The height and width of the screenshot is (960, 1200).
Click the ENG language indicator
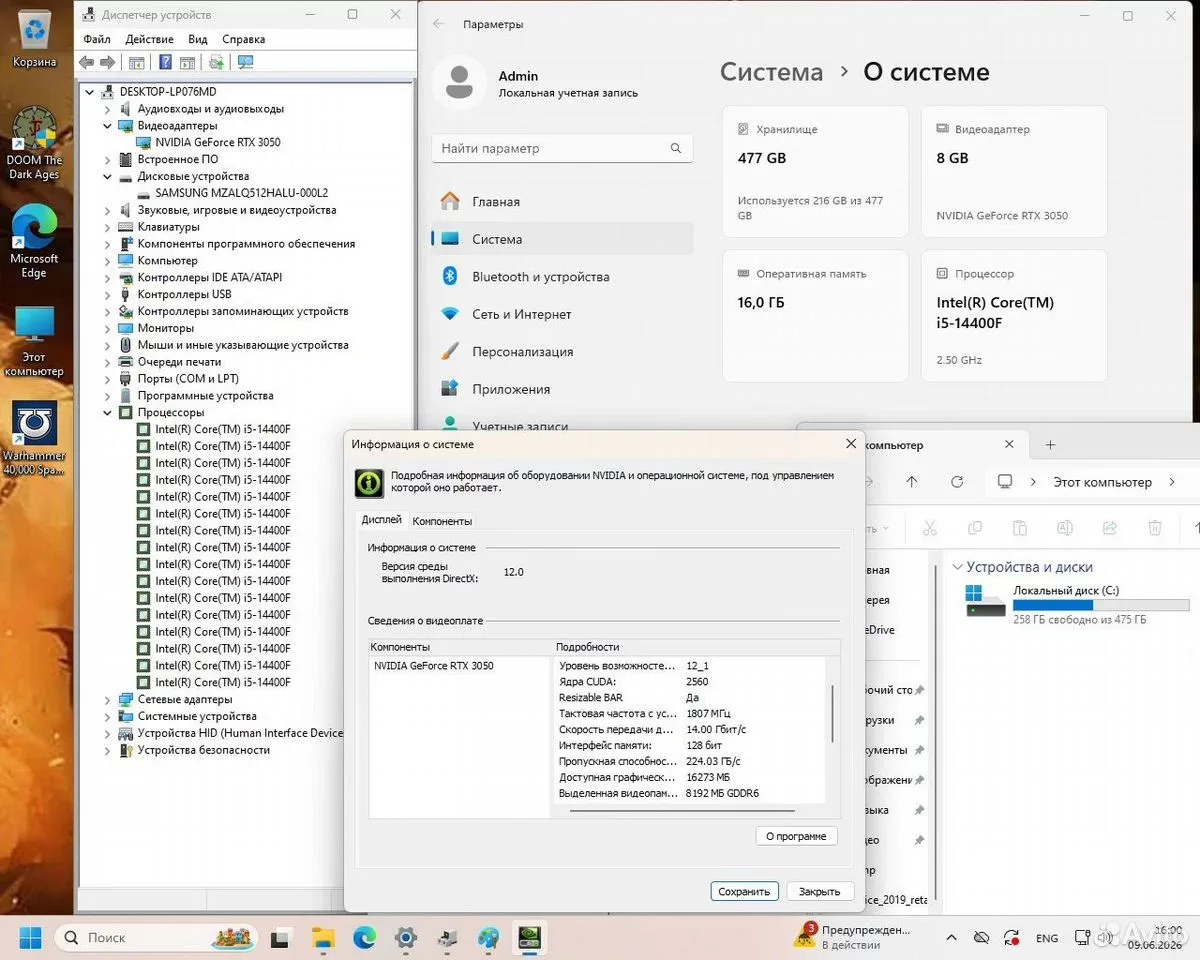pyautogui.click(x=1047, y=938)
